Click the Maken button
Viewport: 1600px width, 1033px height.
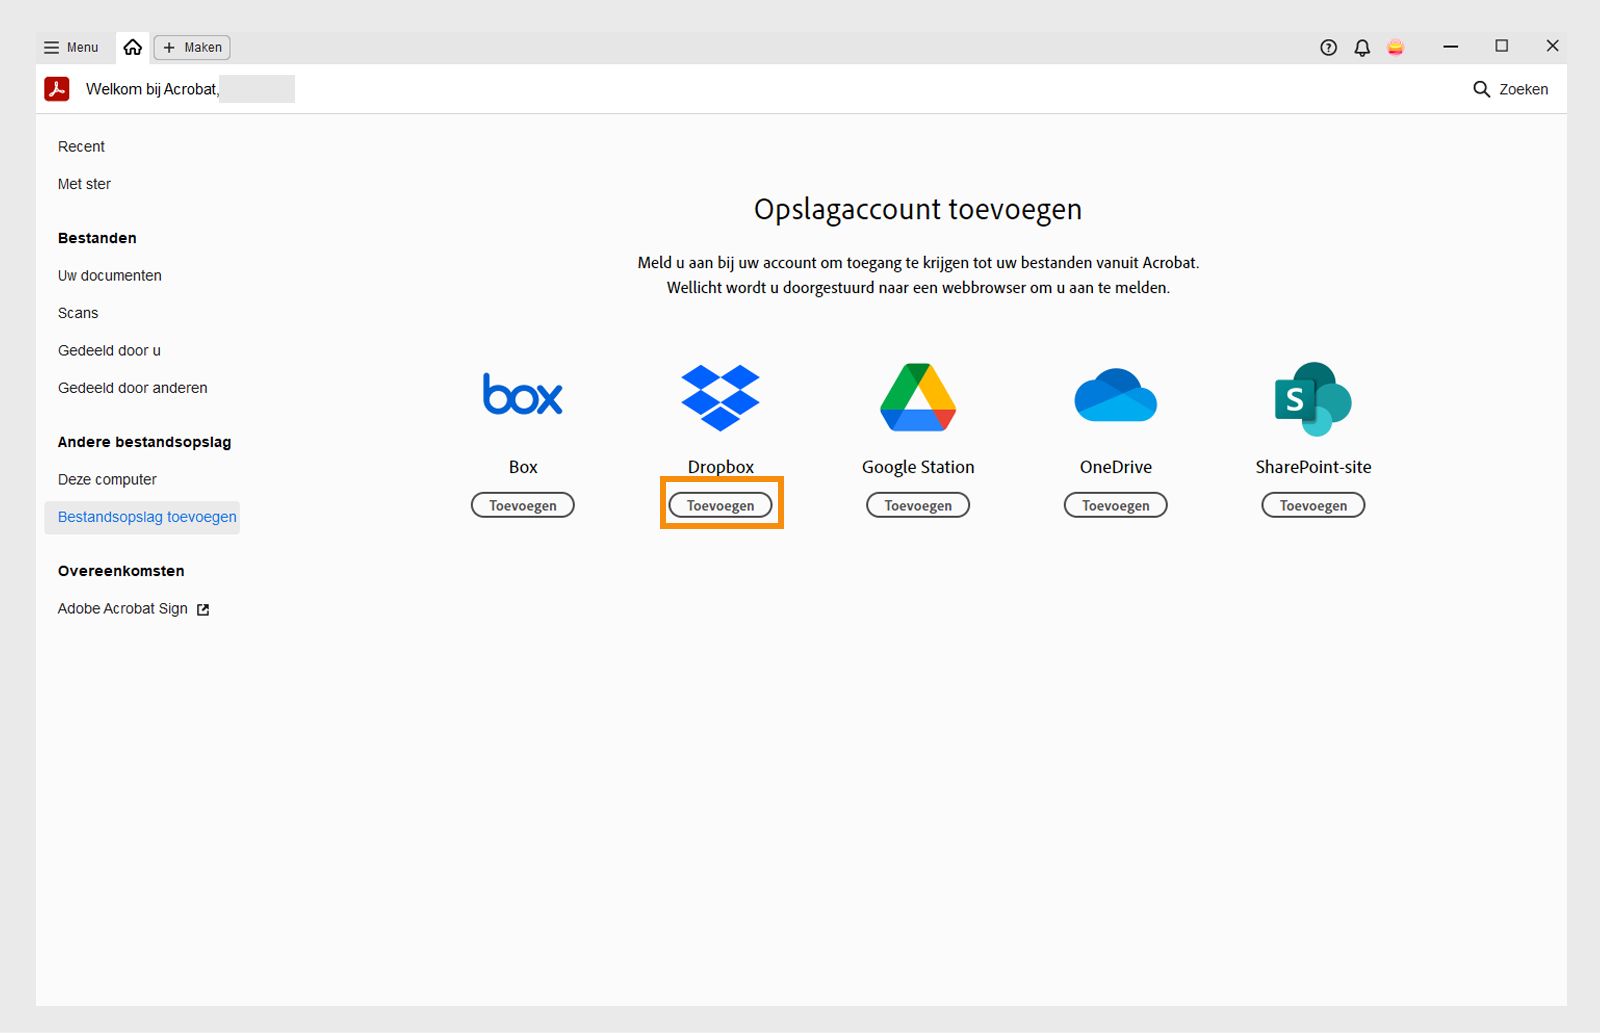tap(192, 47)
